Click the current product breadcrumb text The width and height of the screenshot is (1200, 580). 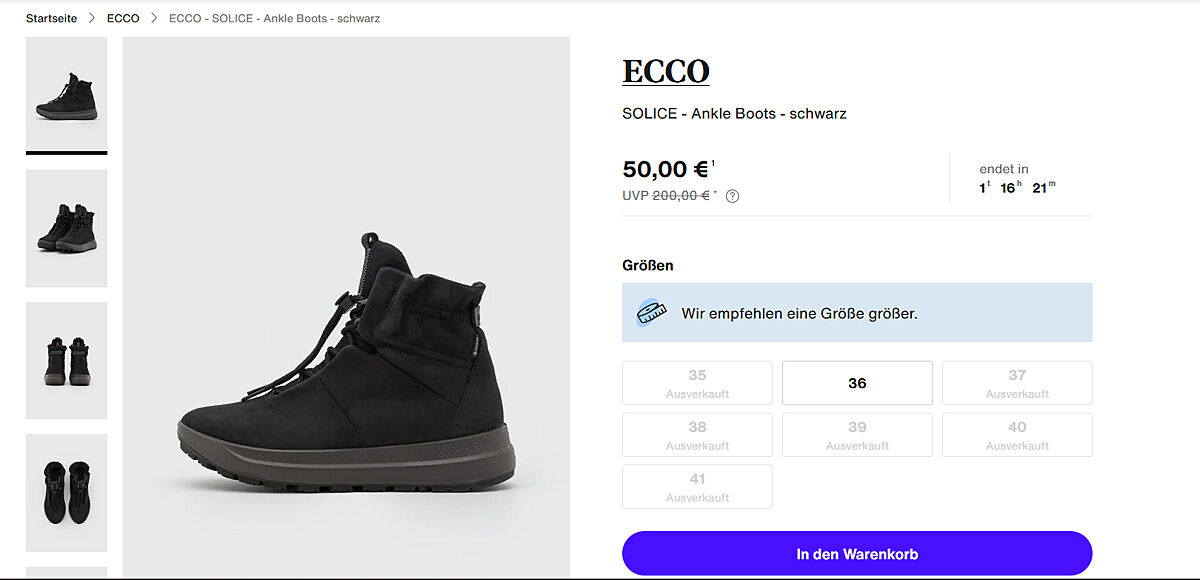pyautogui.click(x=274, y=19)
